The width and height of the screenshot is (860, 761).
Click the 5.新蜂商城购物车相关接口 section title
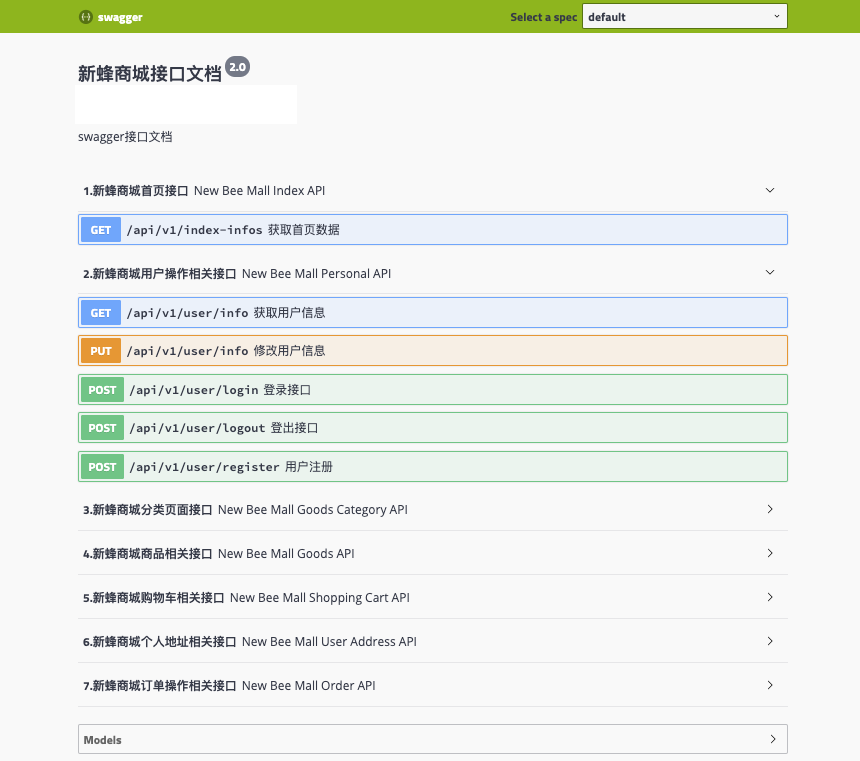pyautogui.click(x=154, y=597)
